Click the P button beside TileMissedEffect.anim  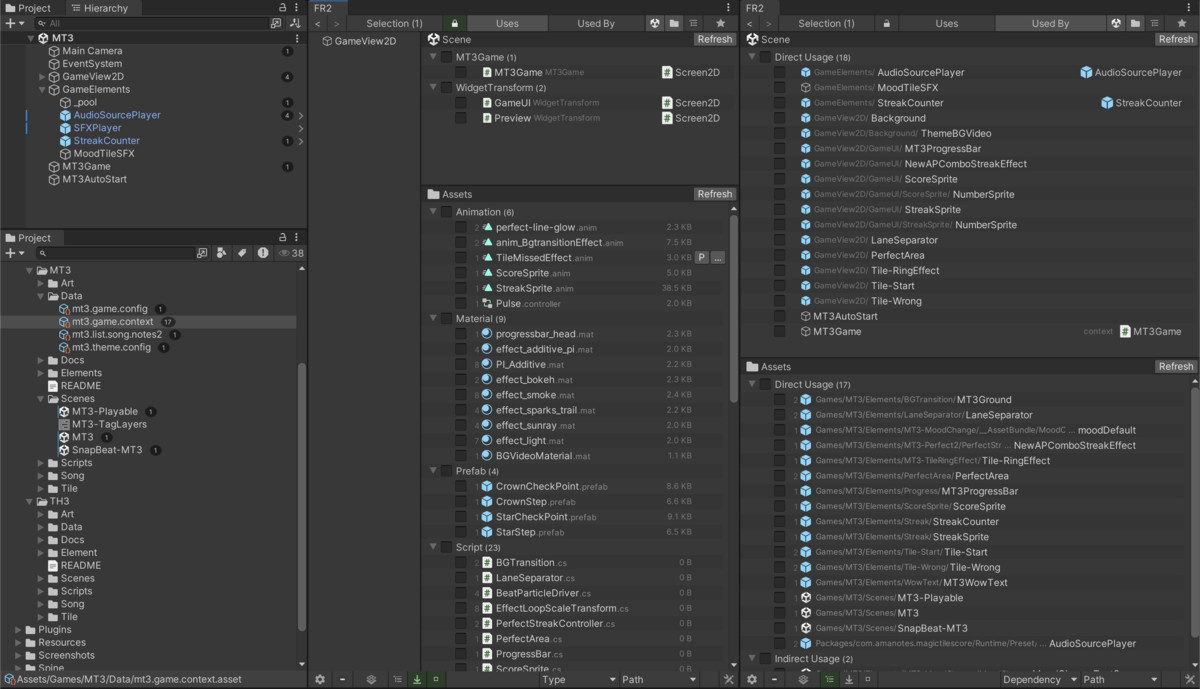[702, 258]
